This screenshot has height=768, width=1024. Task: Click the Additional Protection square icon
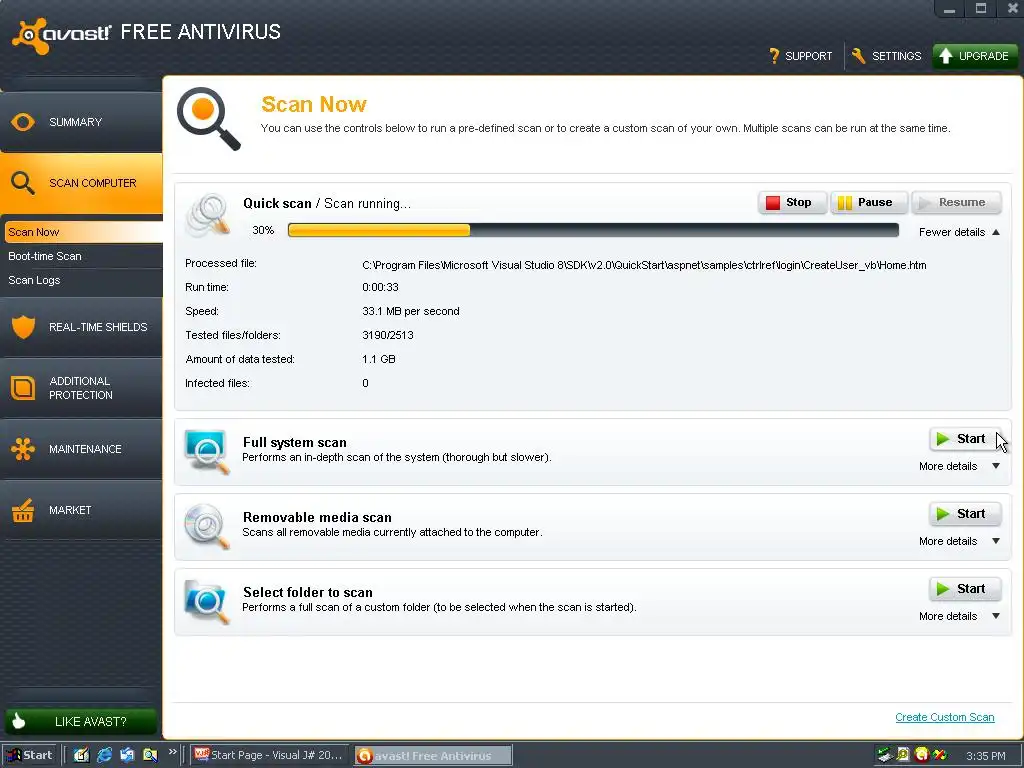(x=23, y=388)
